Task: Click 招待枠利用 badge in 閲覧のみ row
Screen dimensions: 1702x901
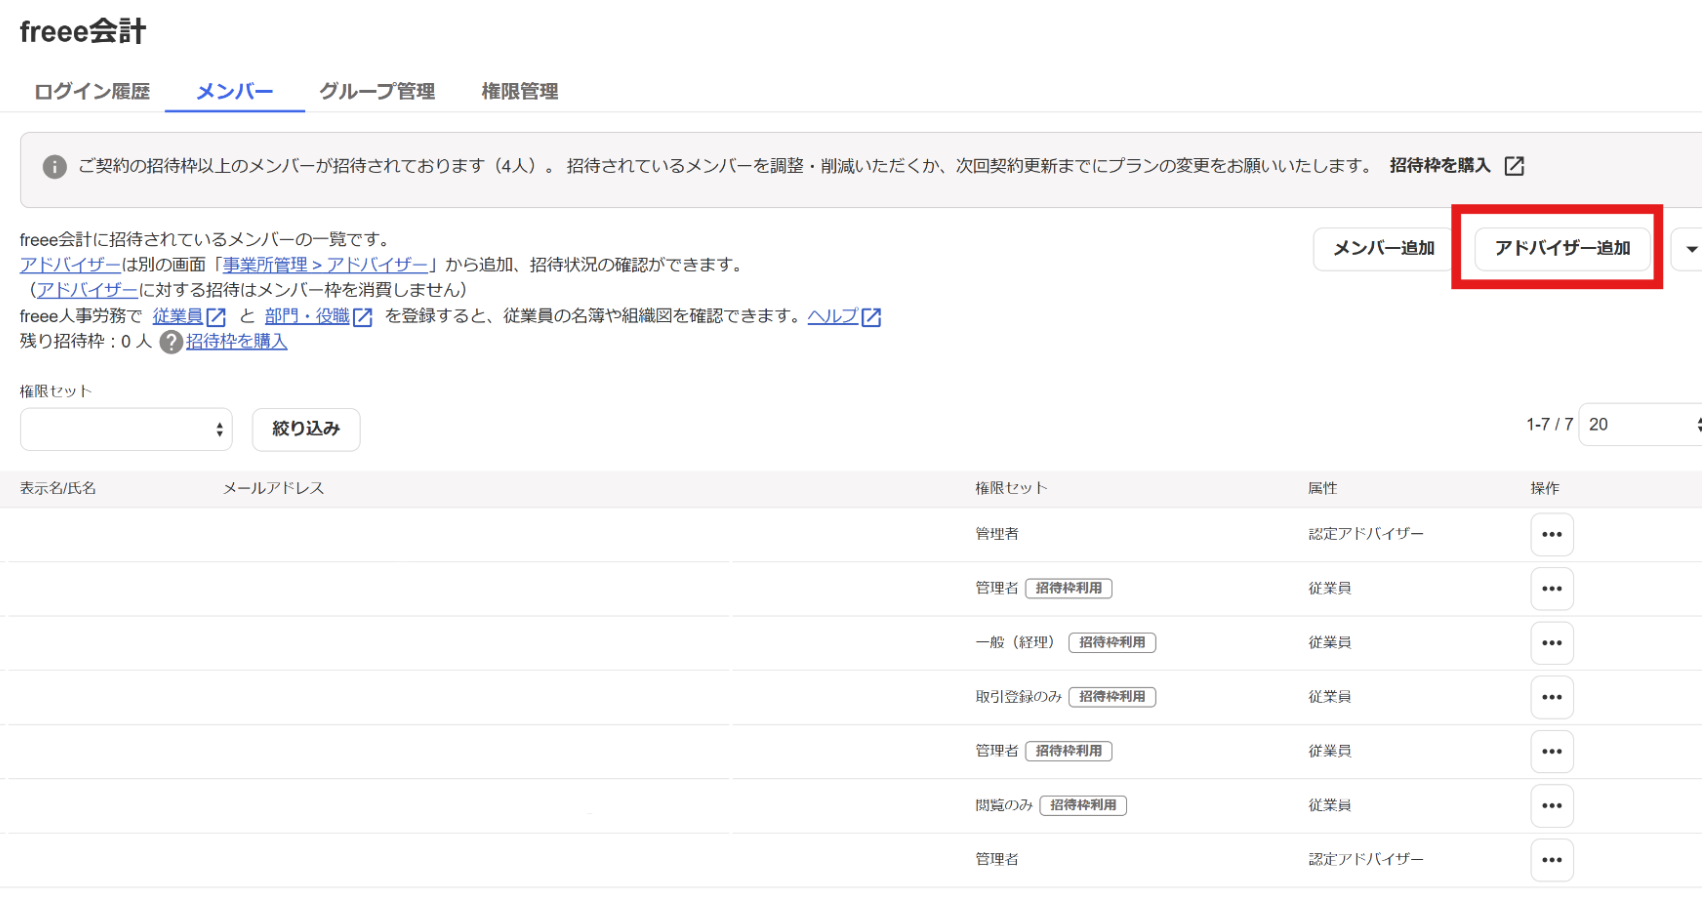Action: pyautogui.click(x=1083, y=805)
